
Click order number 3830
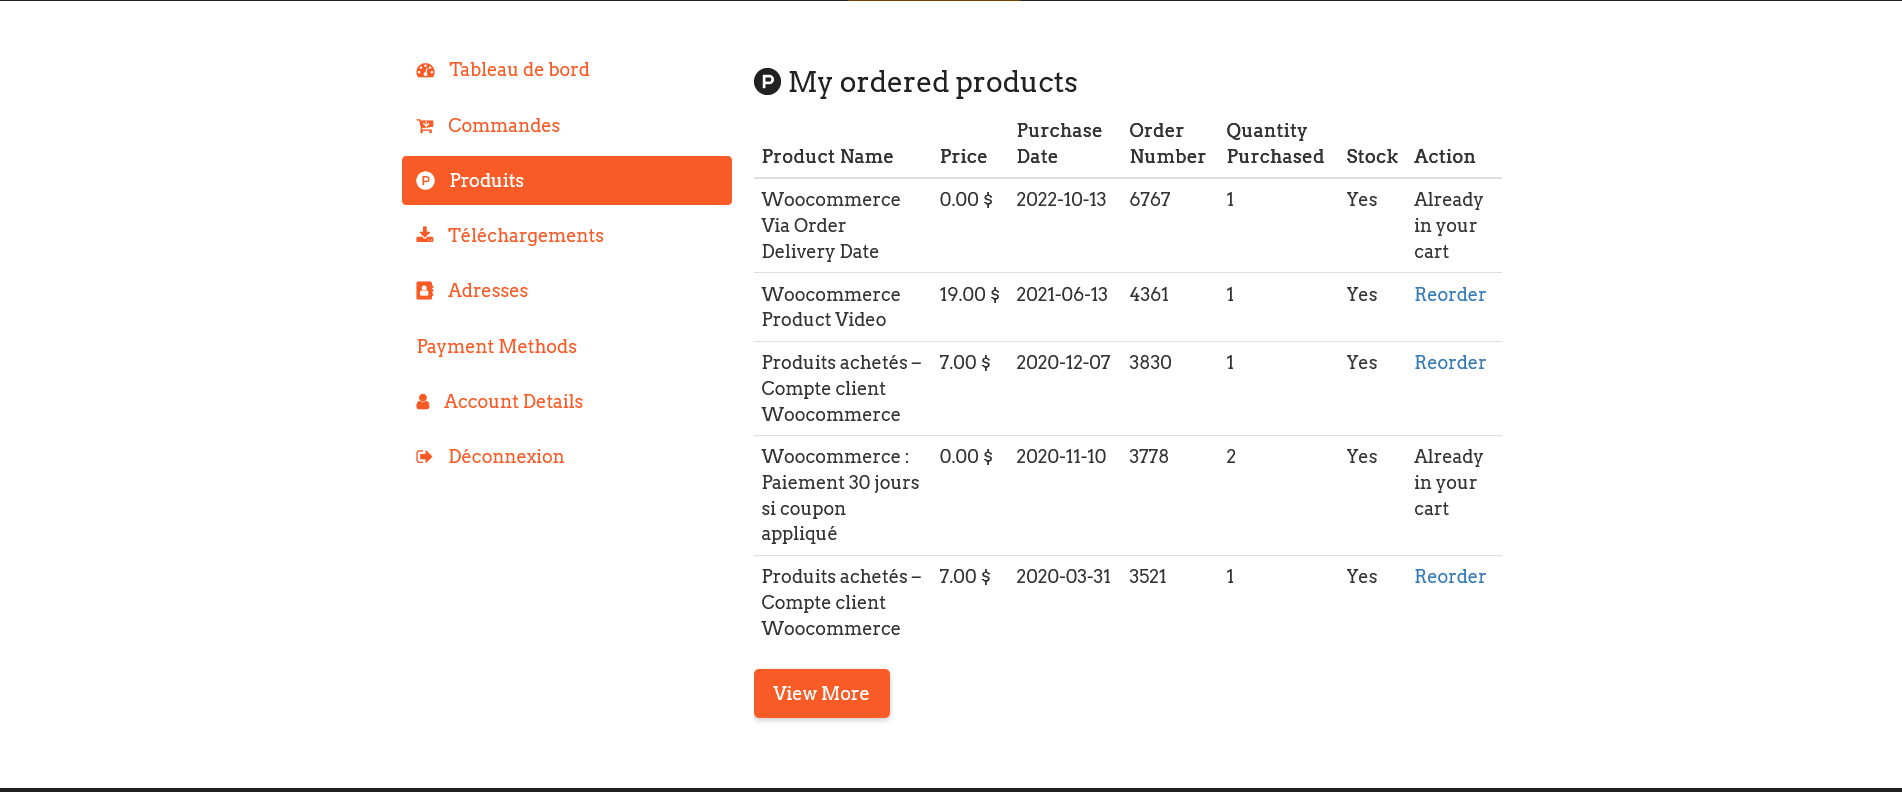(1150, 363)
